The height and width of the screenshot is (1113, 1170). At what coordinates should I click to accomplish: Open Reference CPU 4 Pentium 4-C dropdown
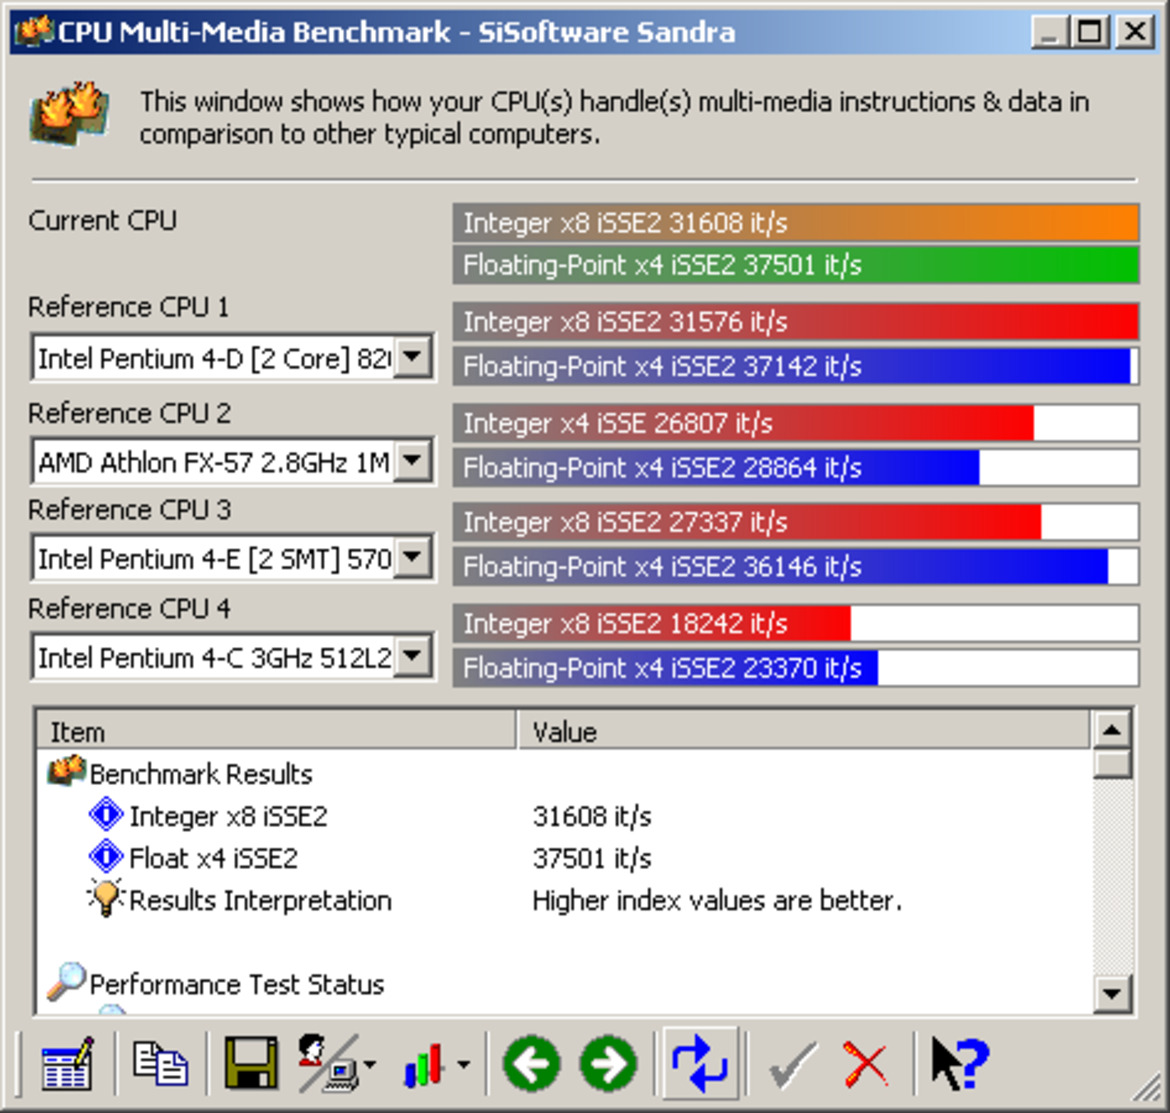pos(413,656)
